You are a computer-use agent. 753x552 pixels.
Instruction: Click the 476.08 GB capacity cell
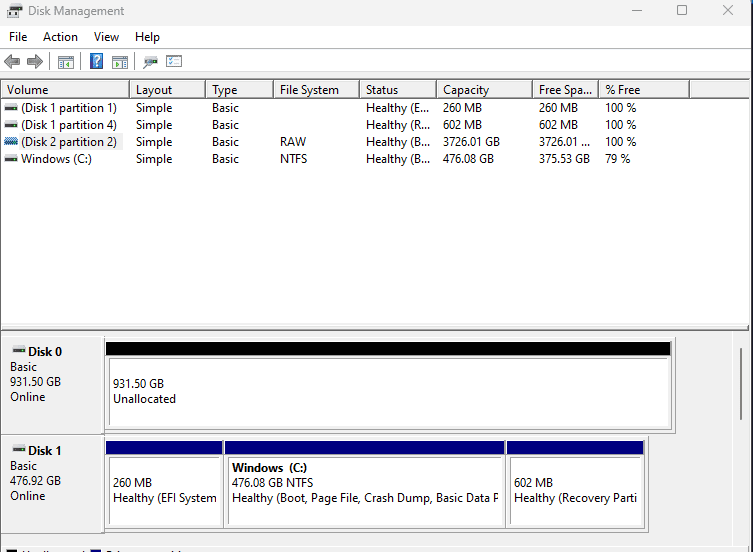click(468, 159)
